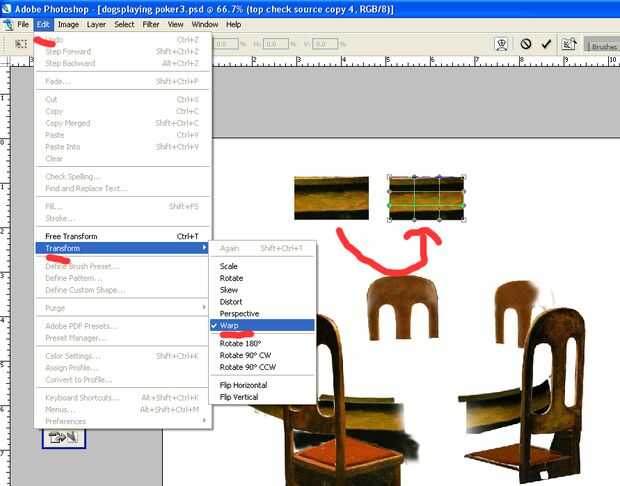This screenshot has width=620, height=486.
Task: Click the warp mesh bottom-right corner handle
Action: tap(464, 219)
